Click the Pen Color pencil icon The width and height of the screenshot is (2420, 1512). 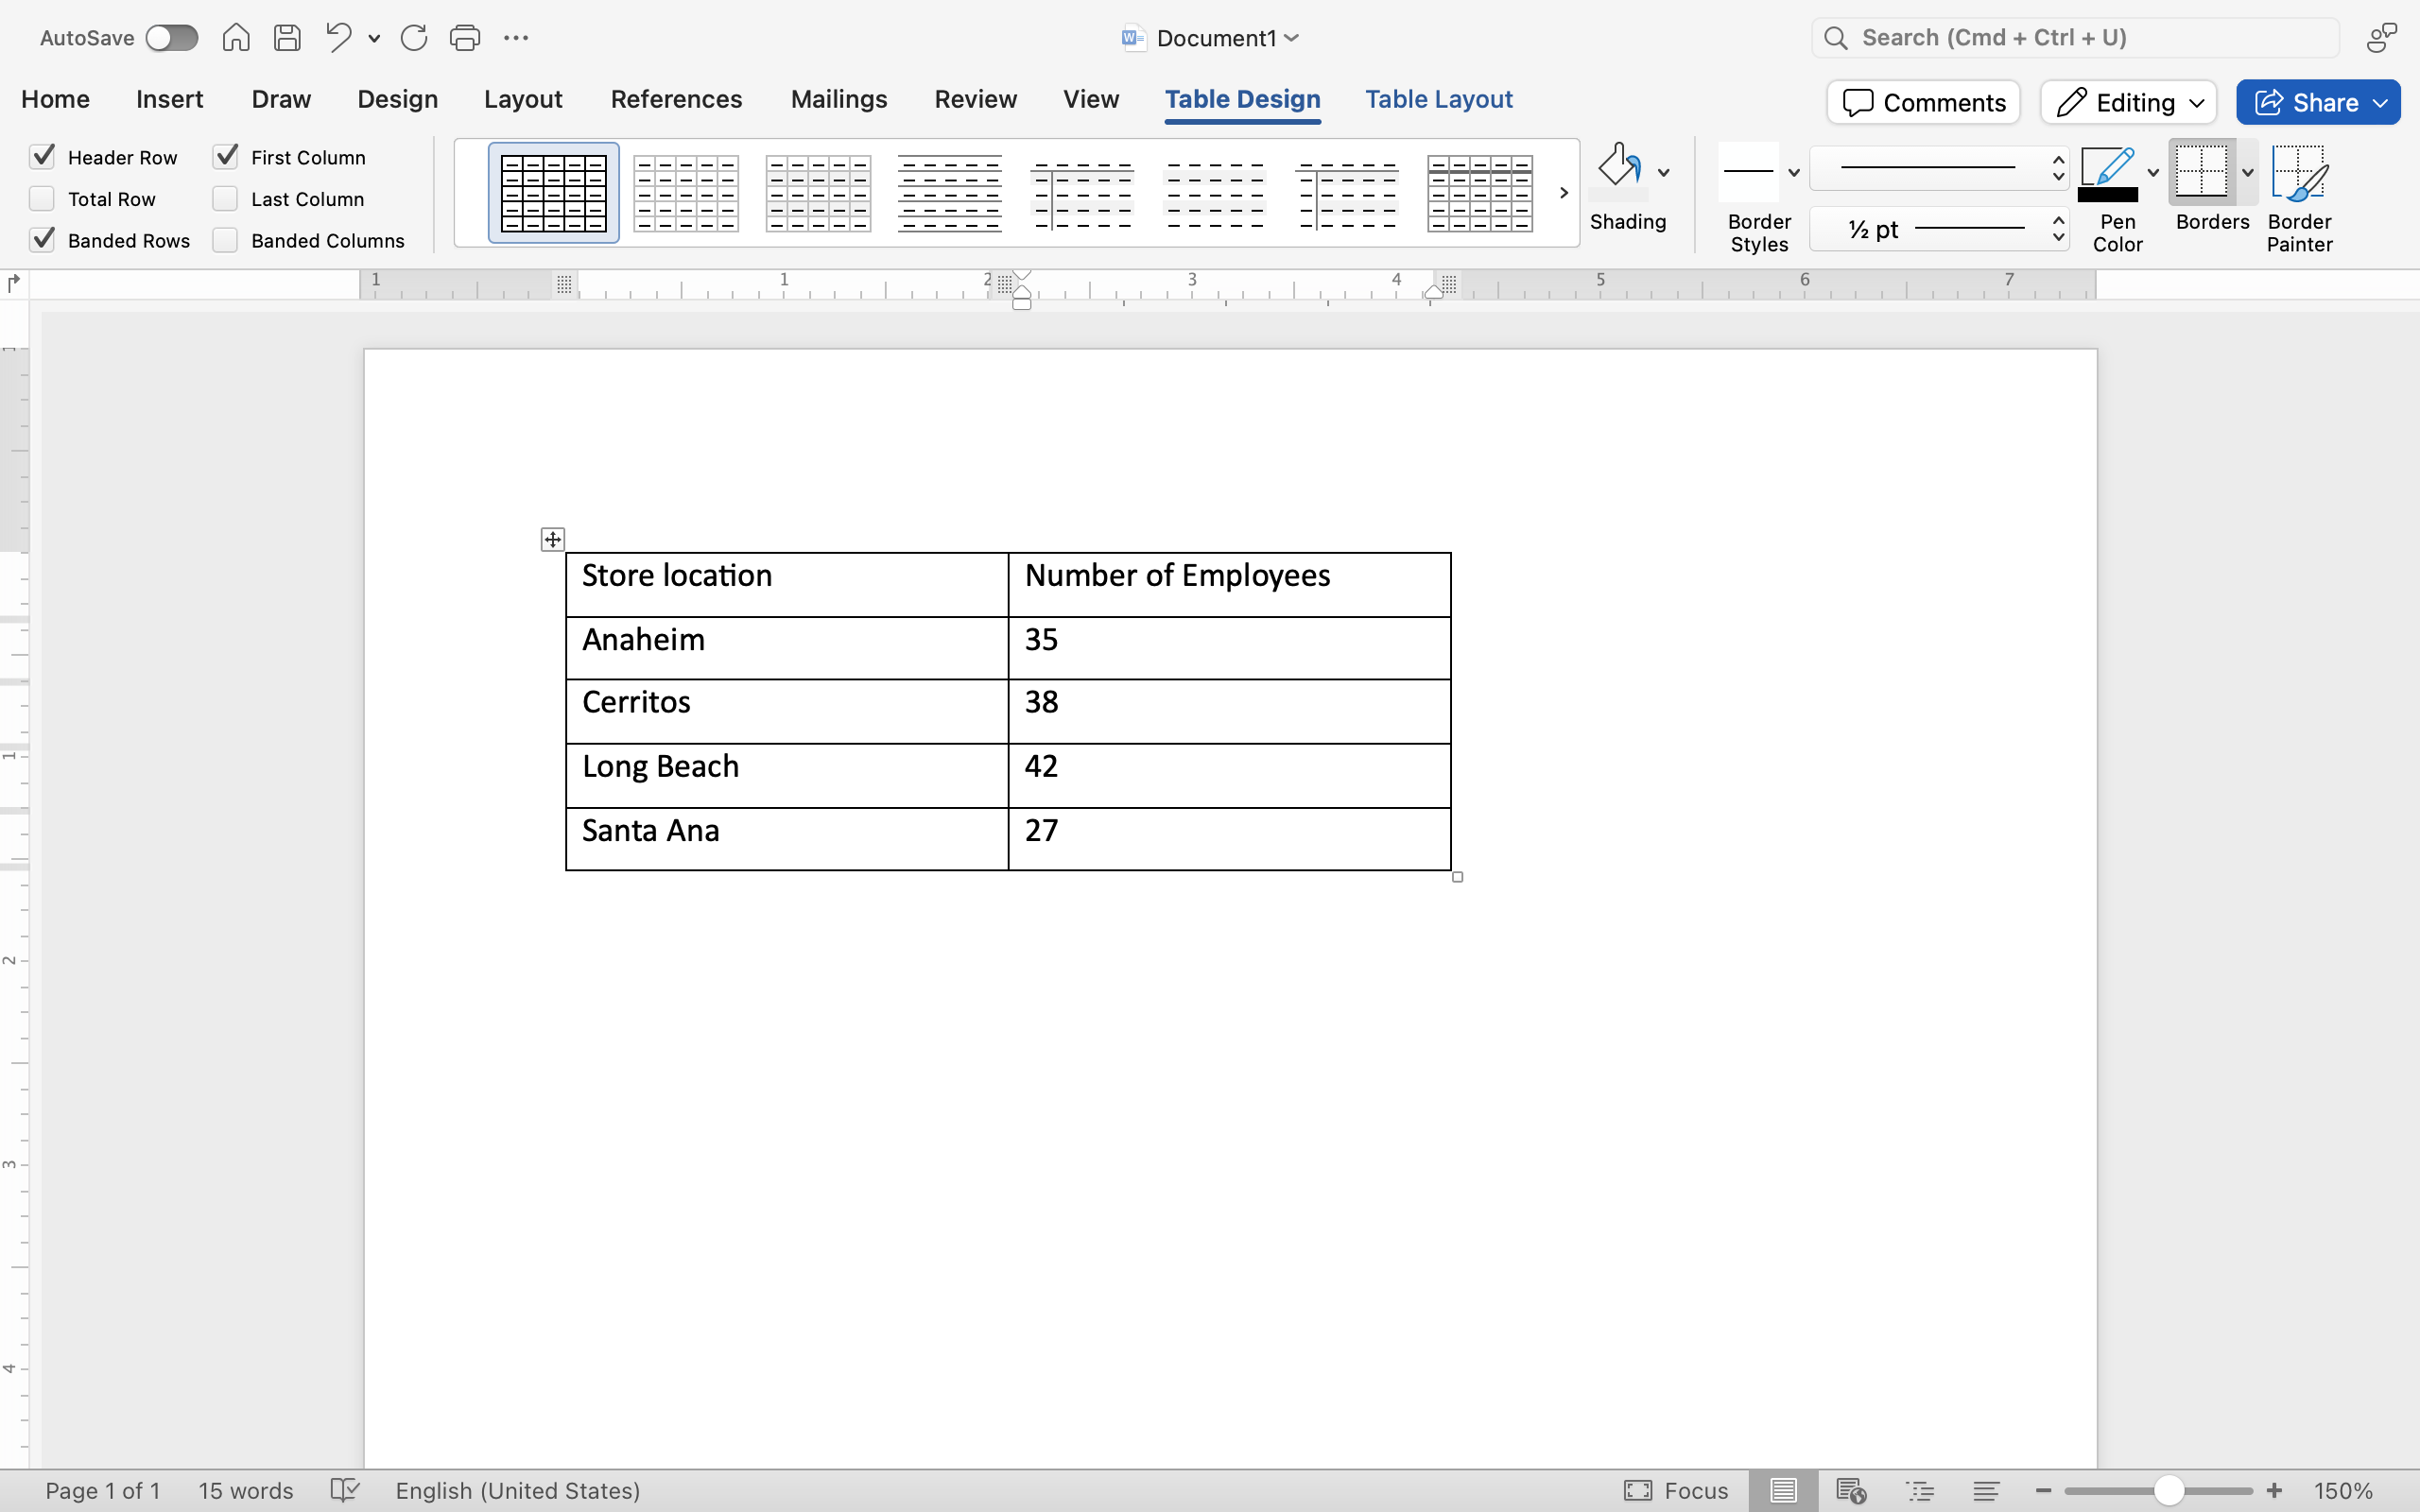point(2107,165)
